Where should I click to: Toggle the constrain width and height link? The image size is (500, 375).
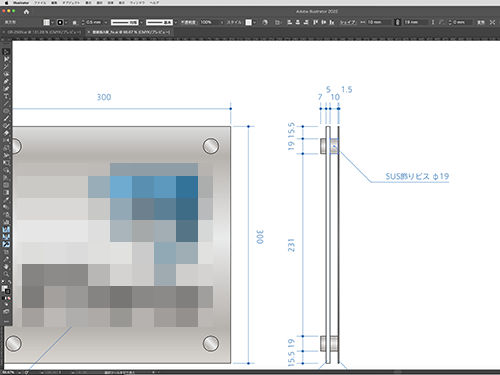[x=397, y=22]
